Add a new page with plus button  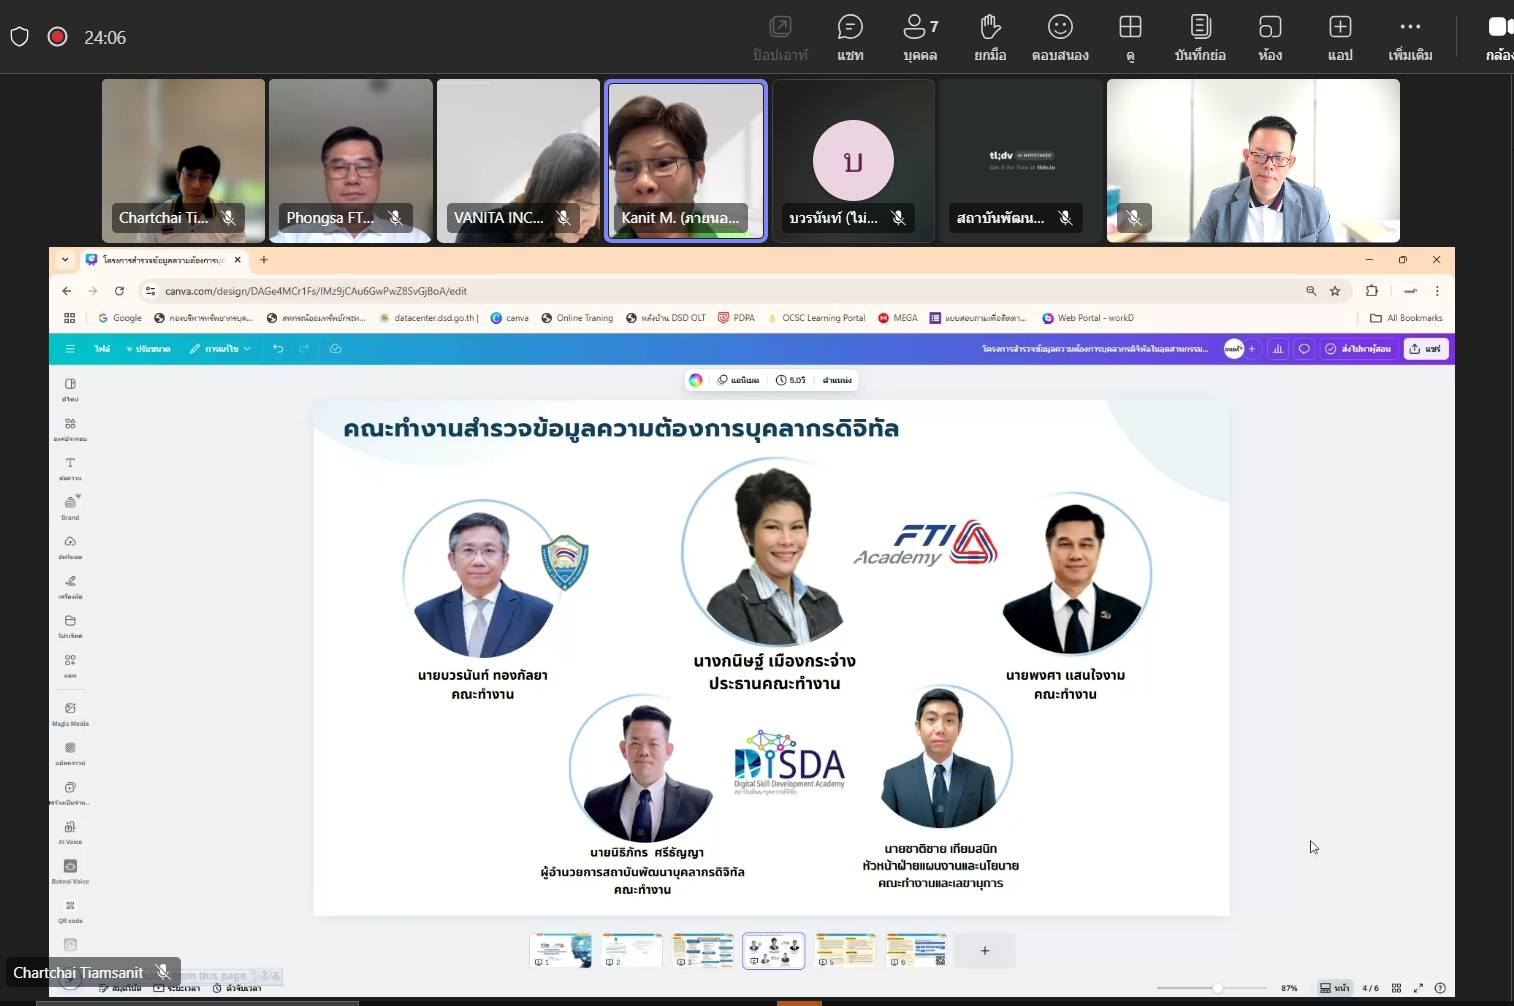(984, 951)
